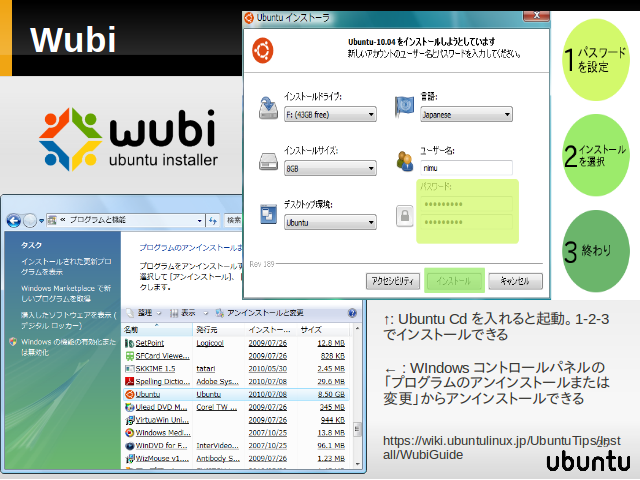
Task: Click the hard disk size icon
Action: point(268,162)
